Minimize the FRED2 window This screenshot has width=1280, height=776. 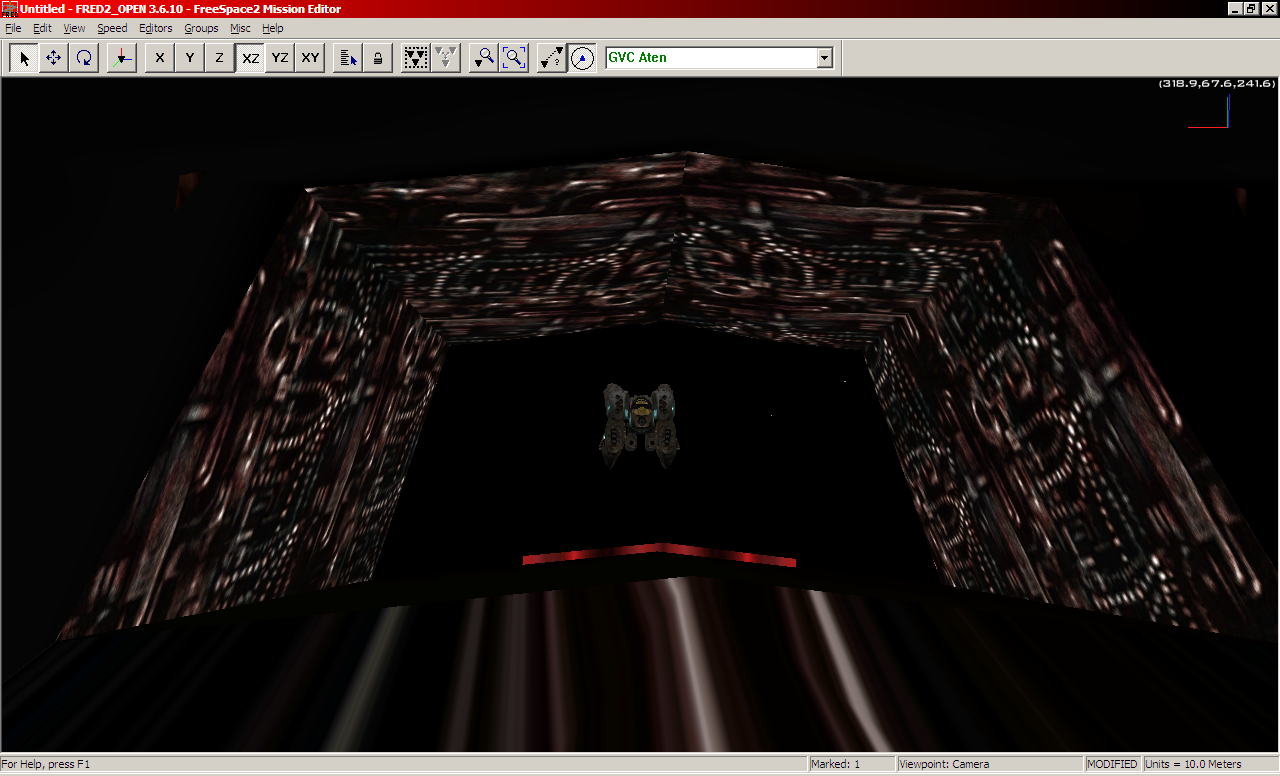pyautogui.click(x=1235, y=9)
